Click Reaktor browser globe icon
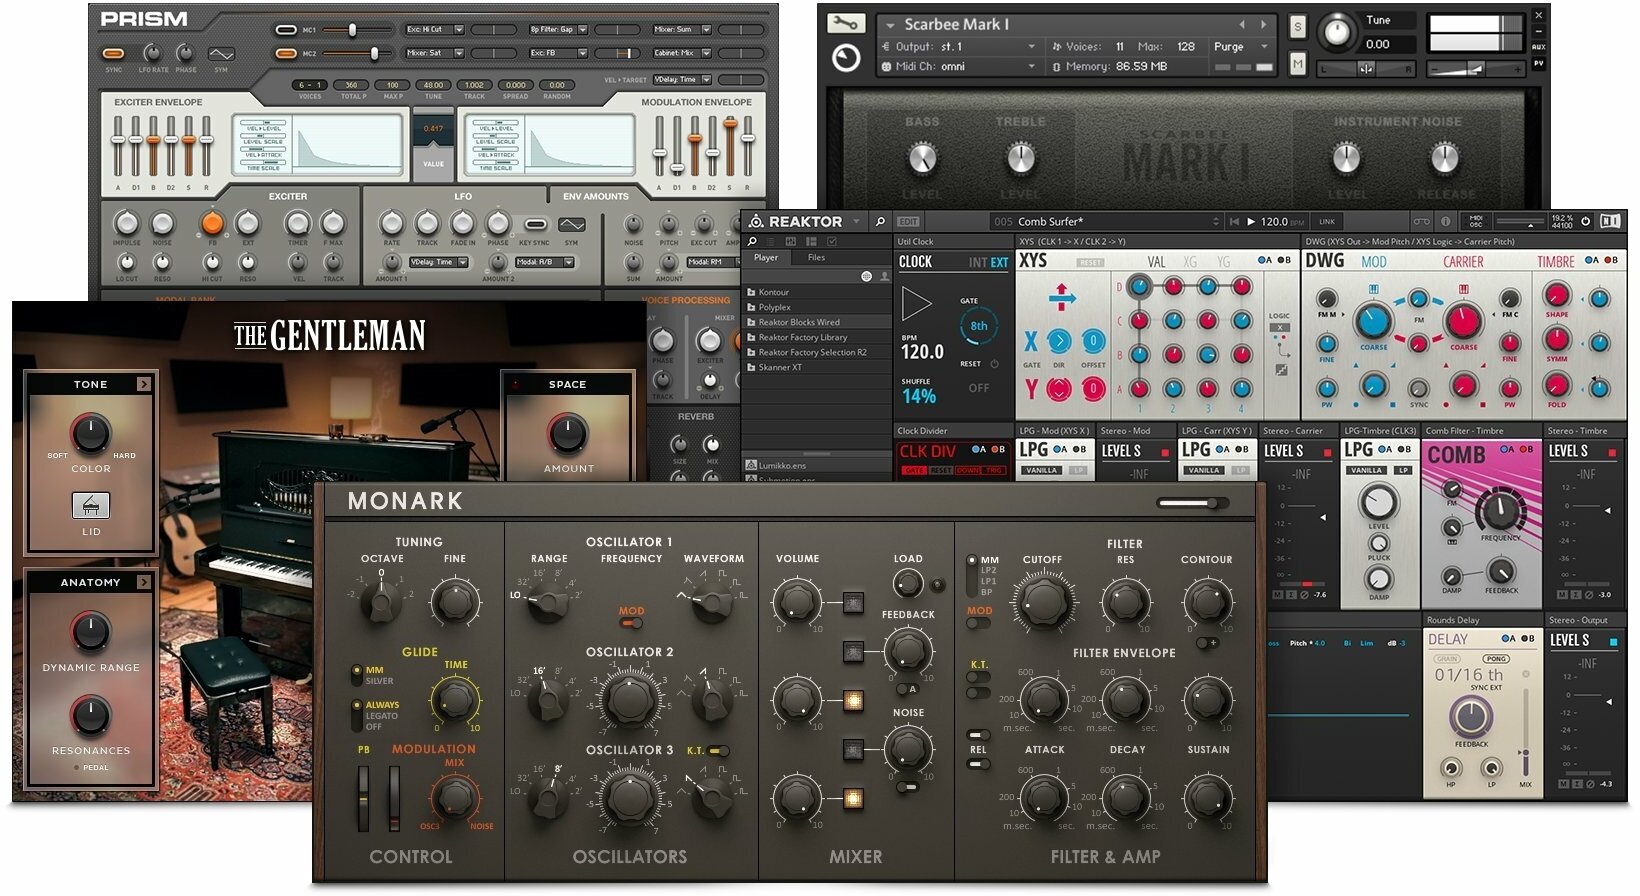The image size is (1640, 896). 866,276
